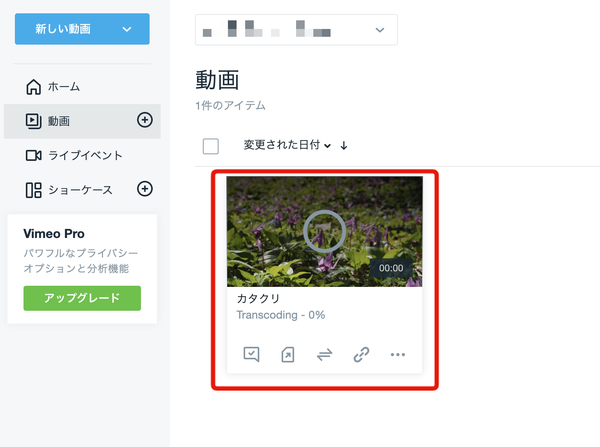This screenshot has height=447, width=600.
Task: Select the 動画 sidebar item
Action: click(x=82, y=121)
